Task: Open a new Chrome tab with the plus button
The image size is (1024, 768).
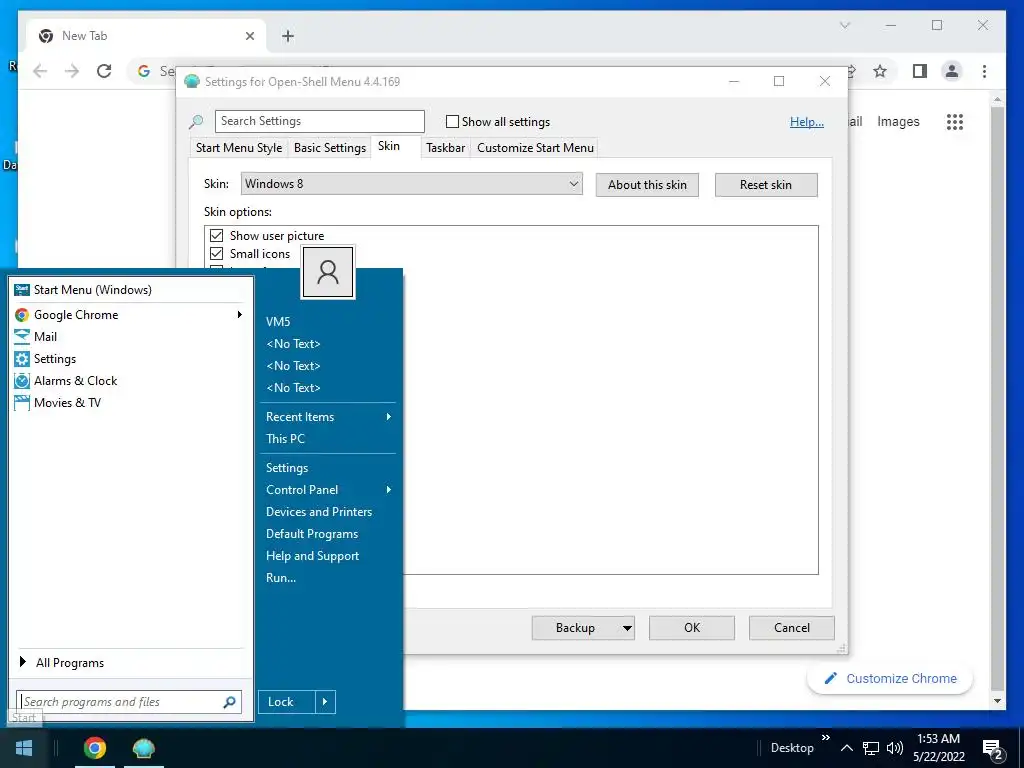Action: 288,36
